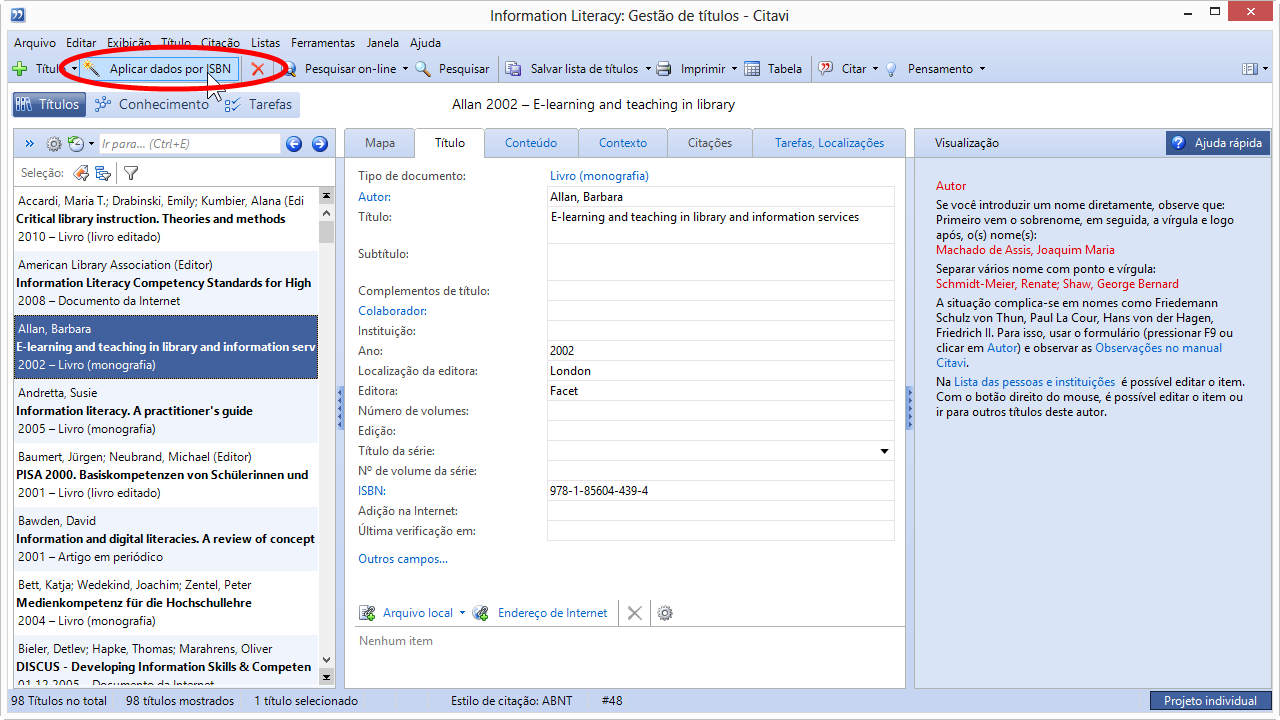Switch to the Conhecimento workspace
Screen dimensions: 1280x720
[152, 104]
